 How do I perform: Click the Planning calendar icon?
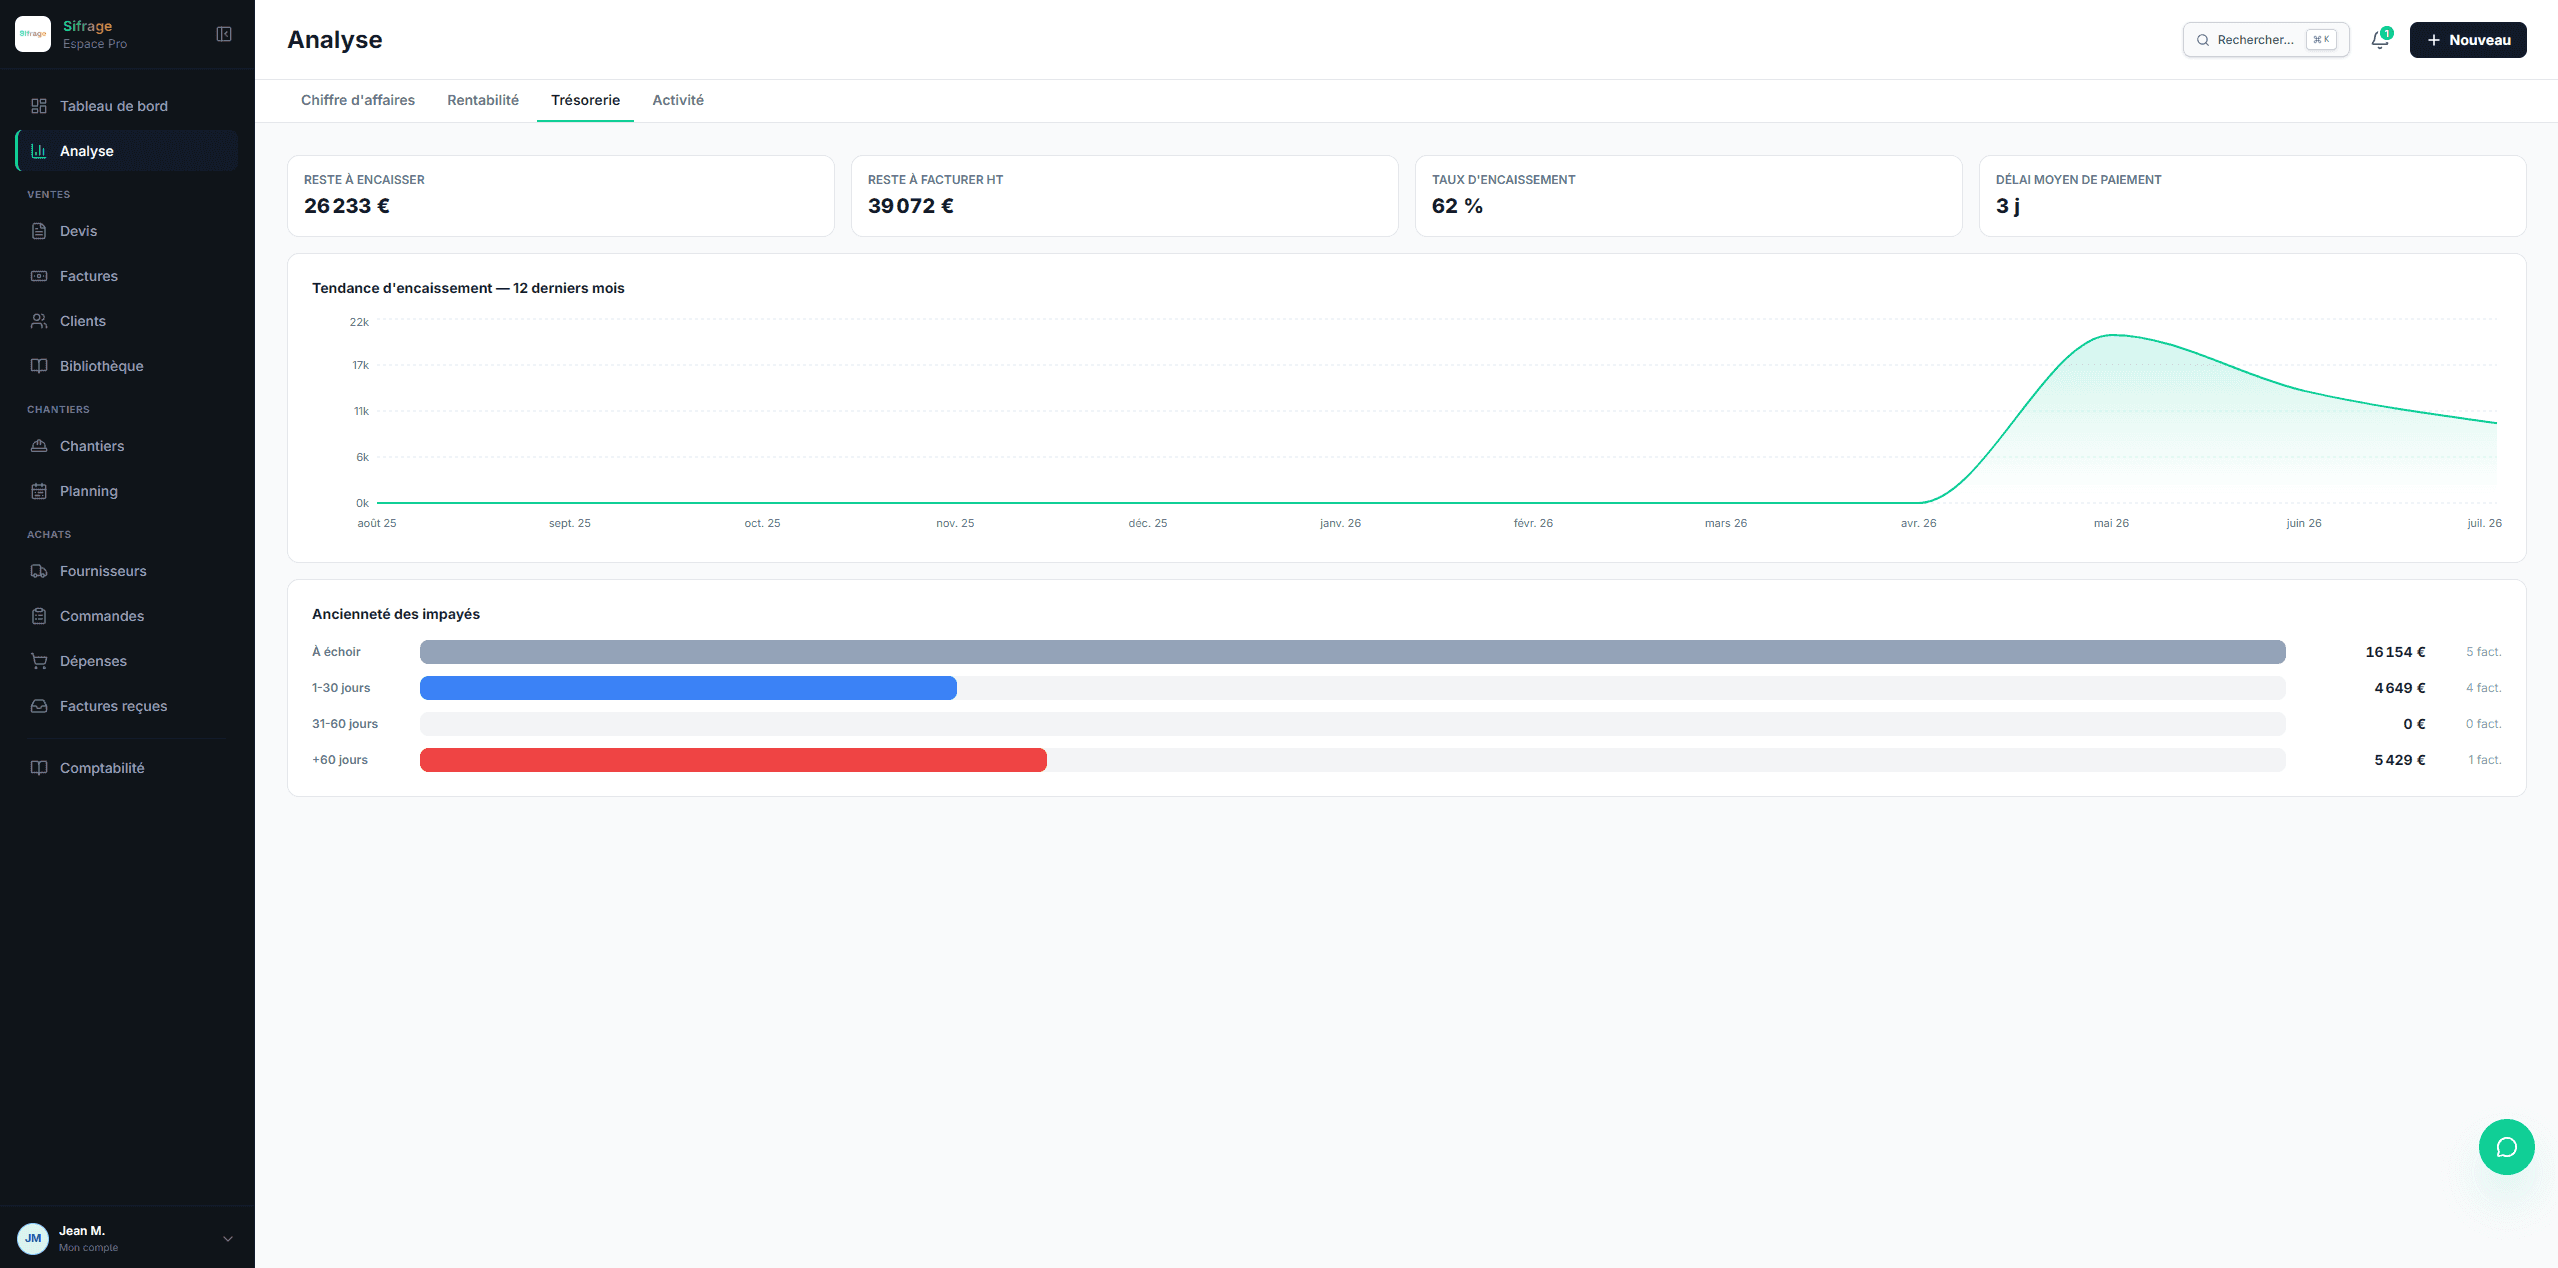(x=39, y=491)
